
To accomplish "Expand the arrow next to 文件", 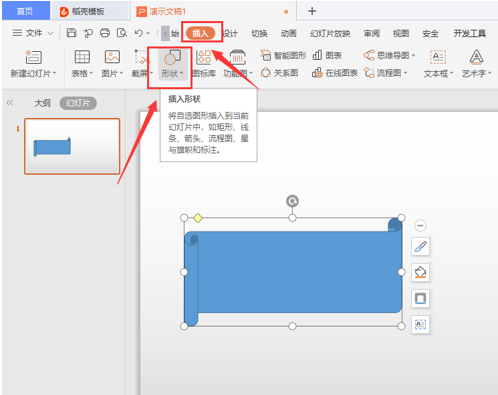I will pyautogui.click(x=50, y=33).
